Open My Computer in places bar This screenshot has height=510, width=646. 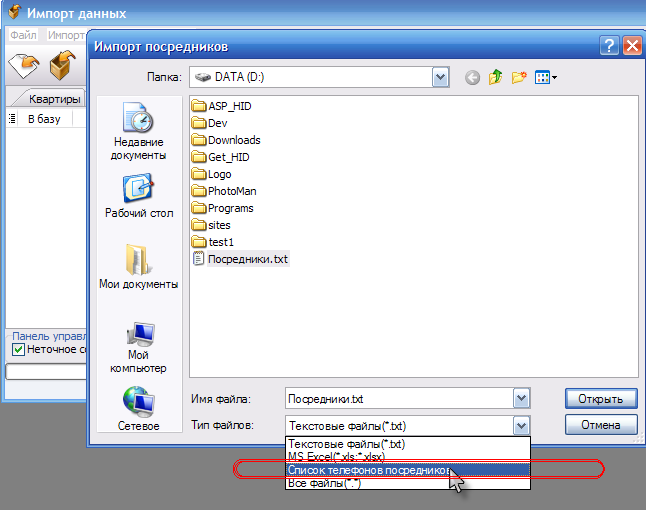(x=138, y=346)
